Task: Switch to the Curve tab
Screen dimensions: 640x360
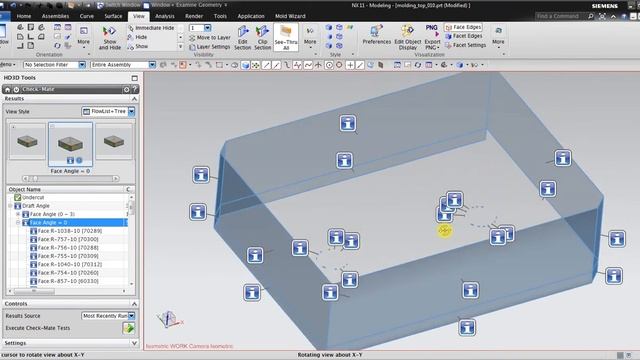Action: 87,16
